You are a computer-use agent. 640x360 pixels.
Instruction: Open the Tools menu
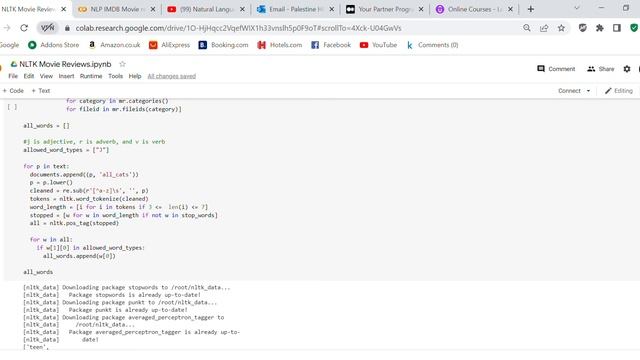click(116, 76)
